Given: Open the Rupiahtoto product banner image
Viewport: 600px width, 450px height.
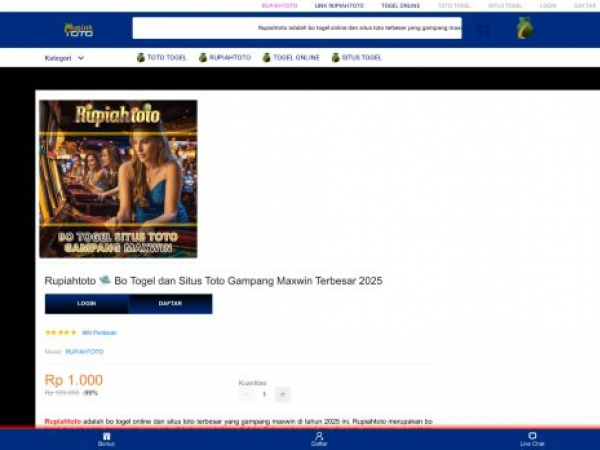Looking at the screenshot, I should (x=118, y=179).
